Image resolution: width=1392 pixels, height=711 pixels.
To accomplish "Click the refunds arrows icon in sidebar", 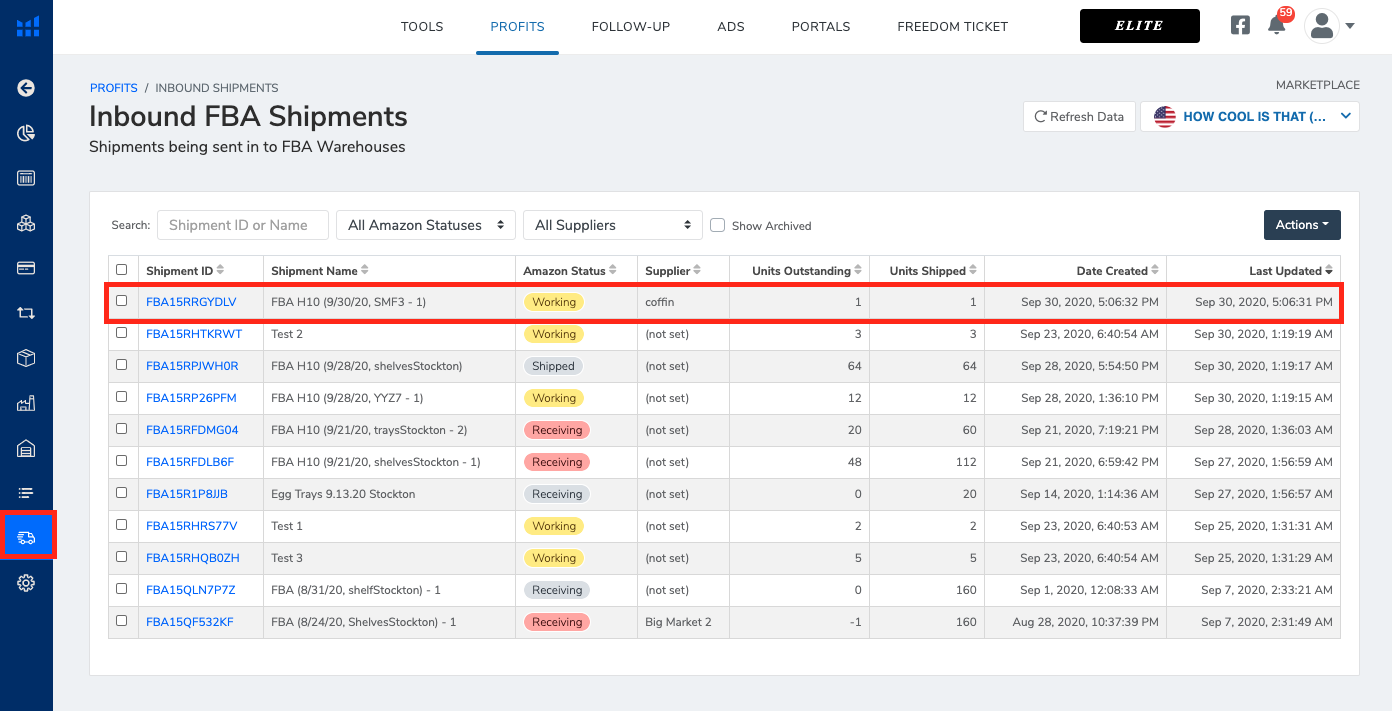I will point(26,313).
